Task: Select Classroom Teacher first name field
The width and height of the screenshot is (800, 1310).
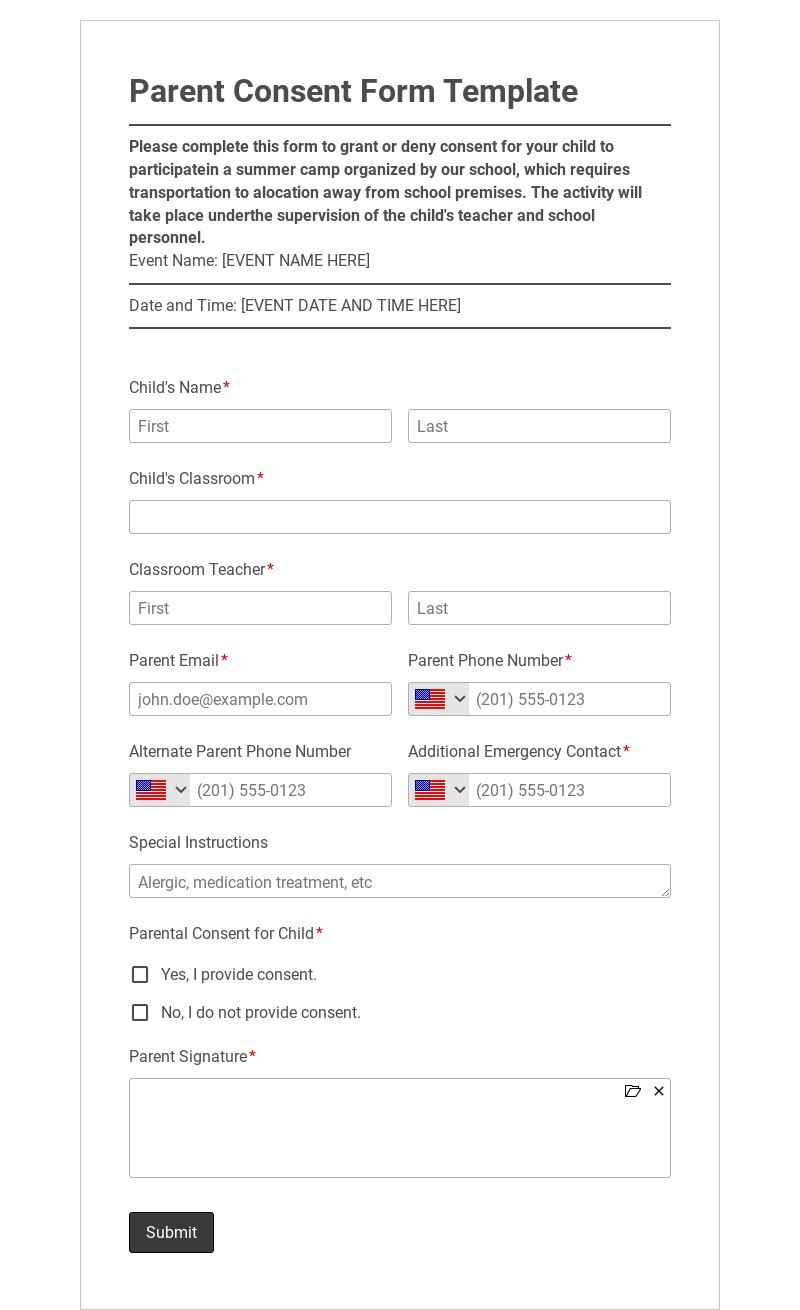Action: (260, 609)
